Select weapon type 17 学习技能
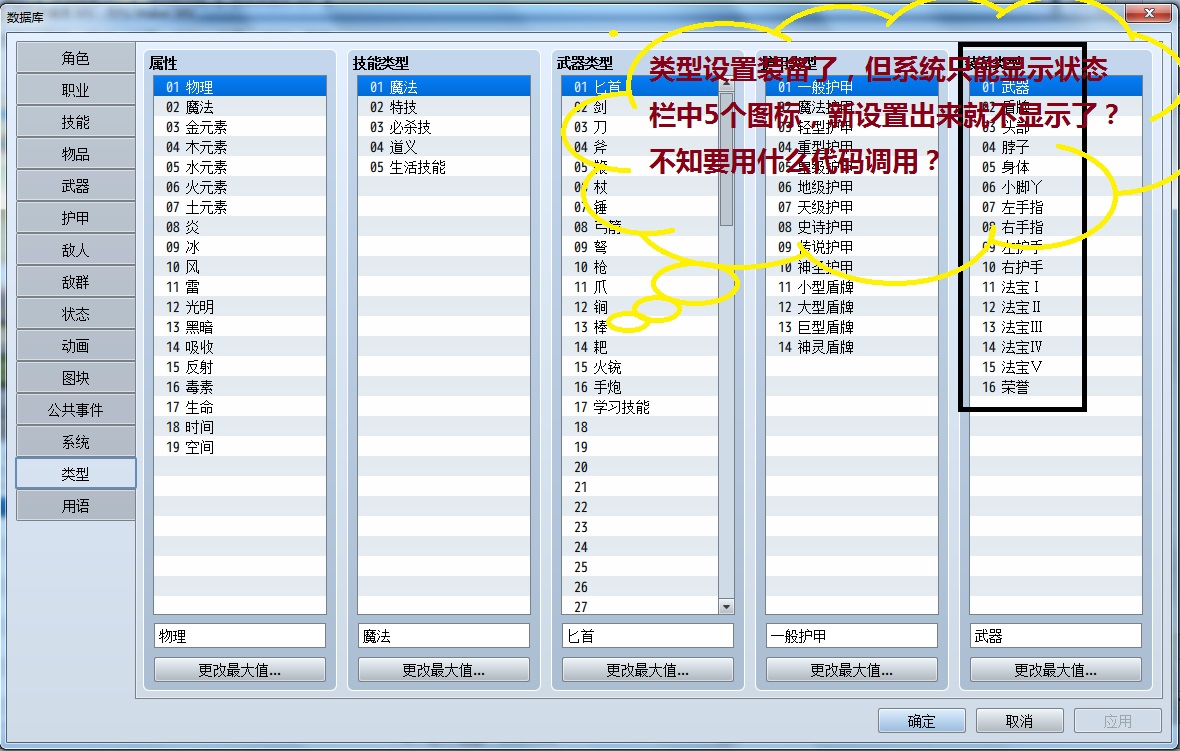The image size is (1180, 751). pos(640,407)
